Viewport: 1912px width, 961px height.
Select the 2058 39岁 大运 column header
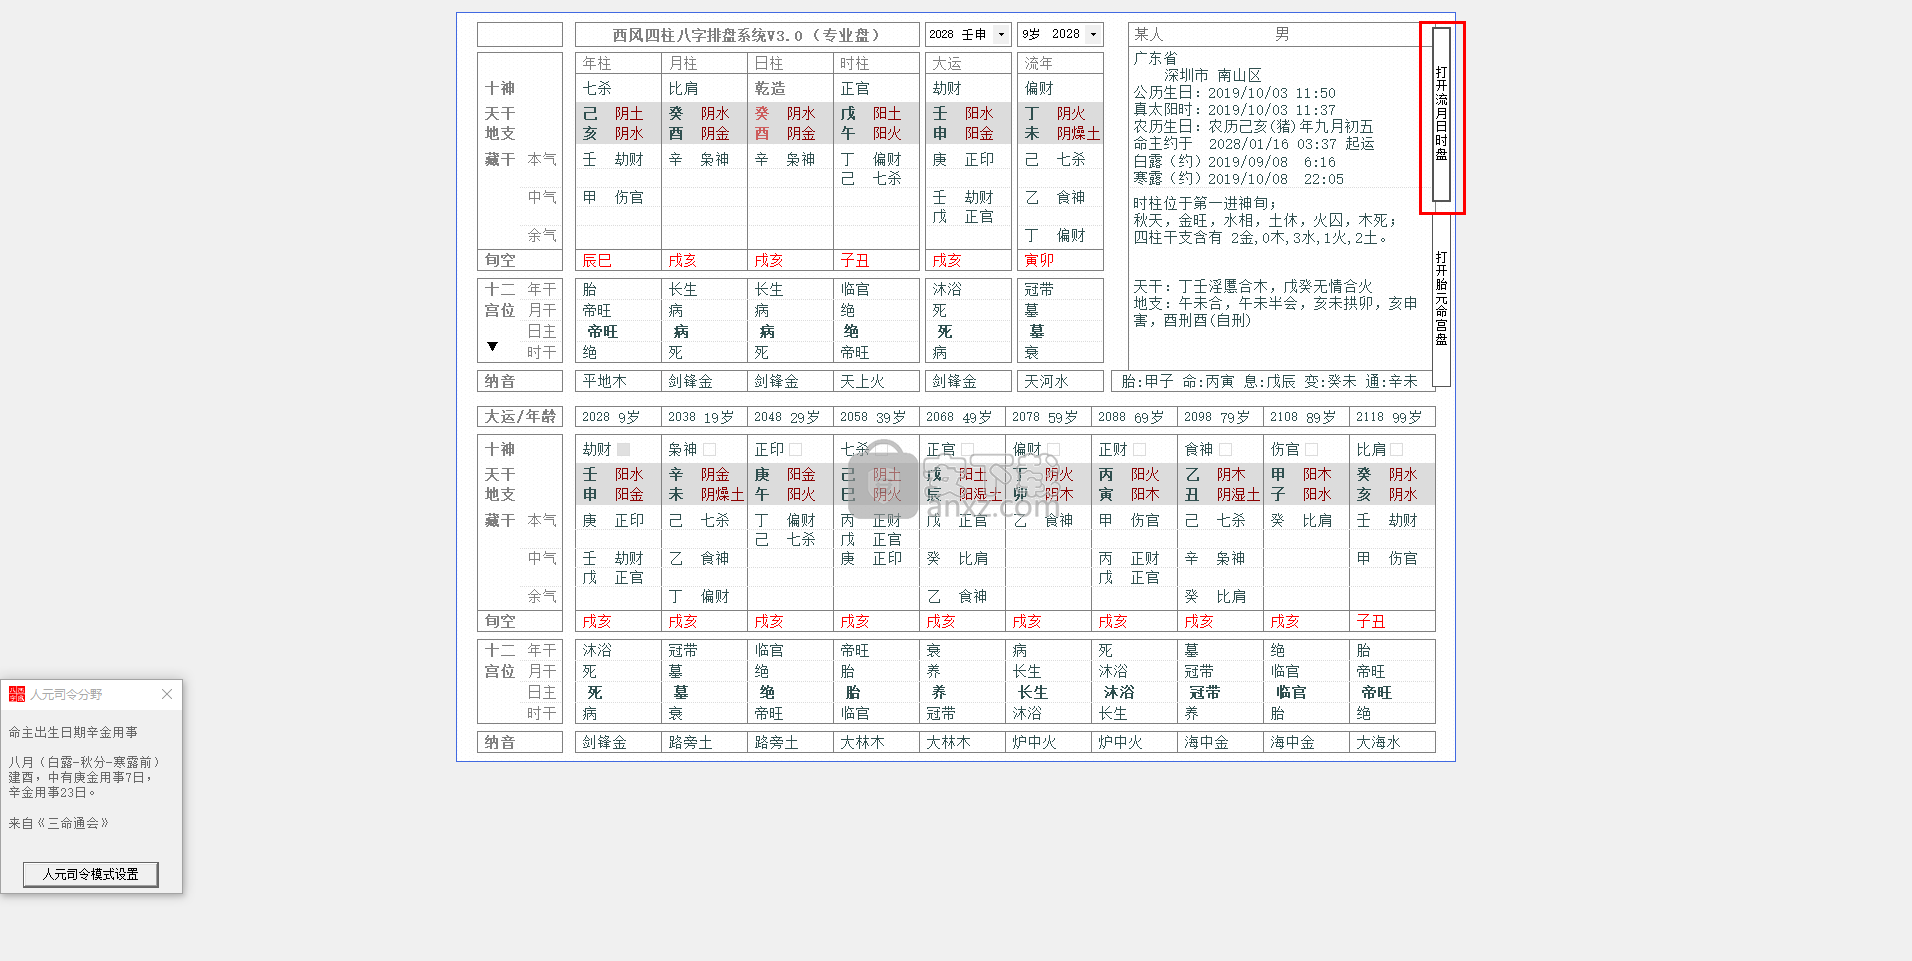coord(876,417)
